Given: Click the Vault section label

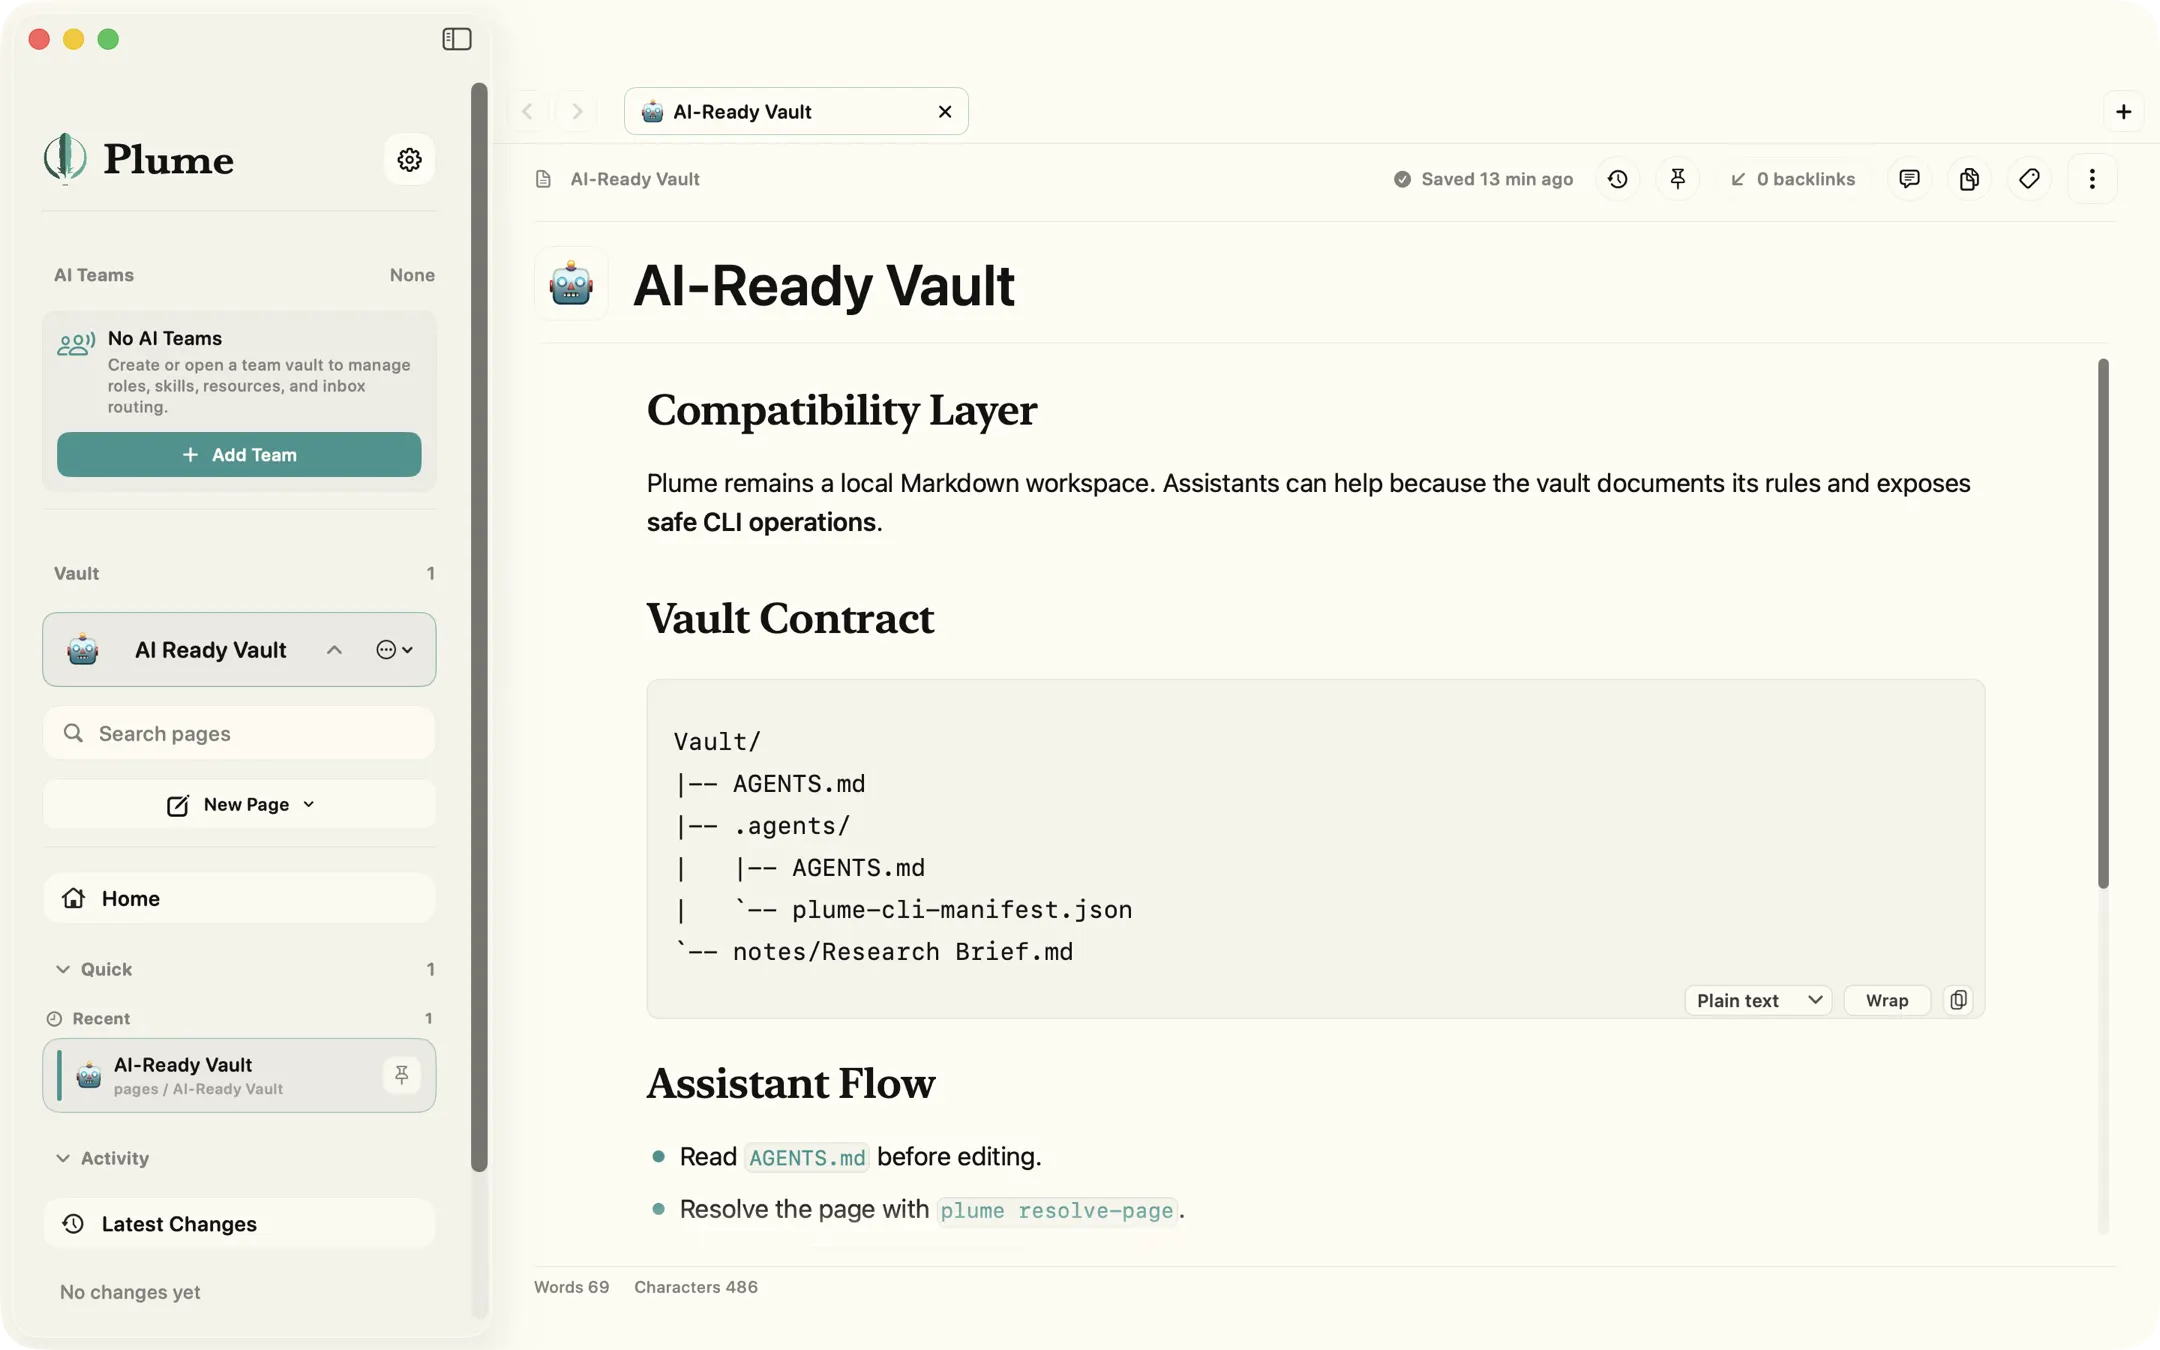Looking at the screenshot, I should 76,573.
